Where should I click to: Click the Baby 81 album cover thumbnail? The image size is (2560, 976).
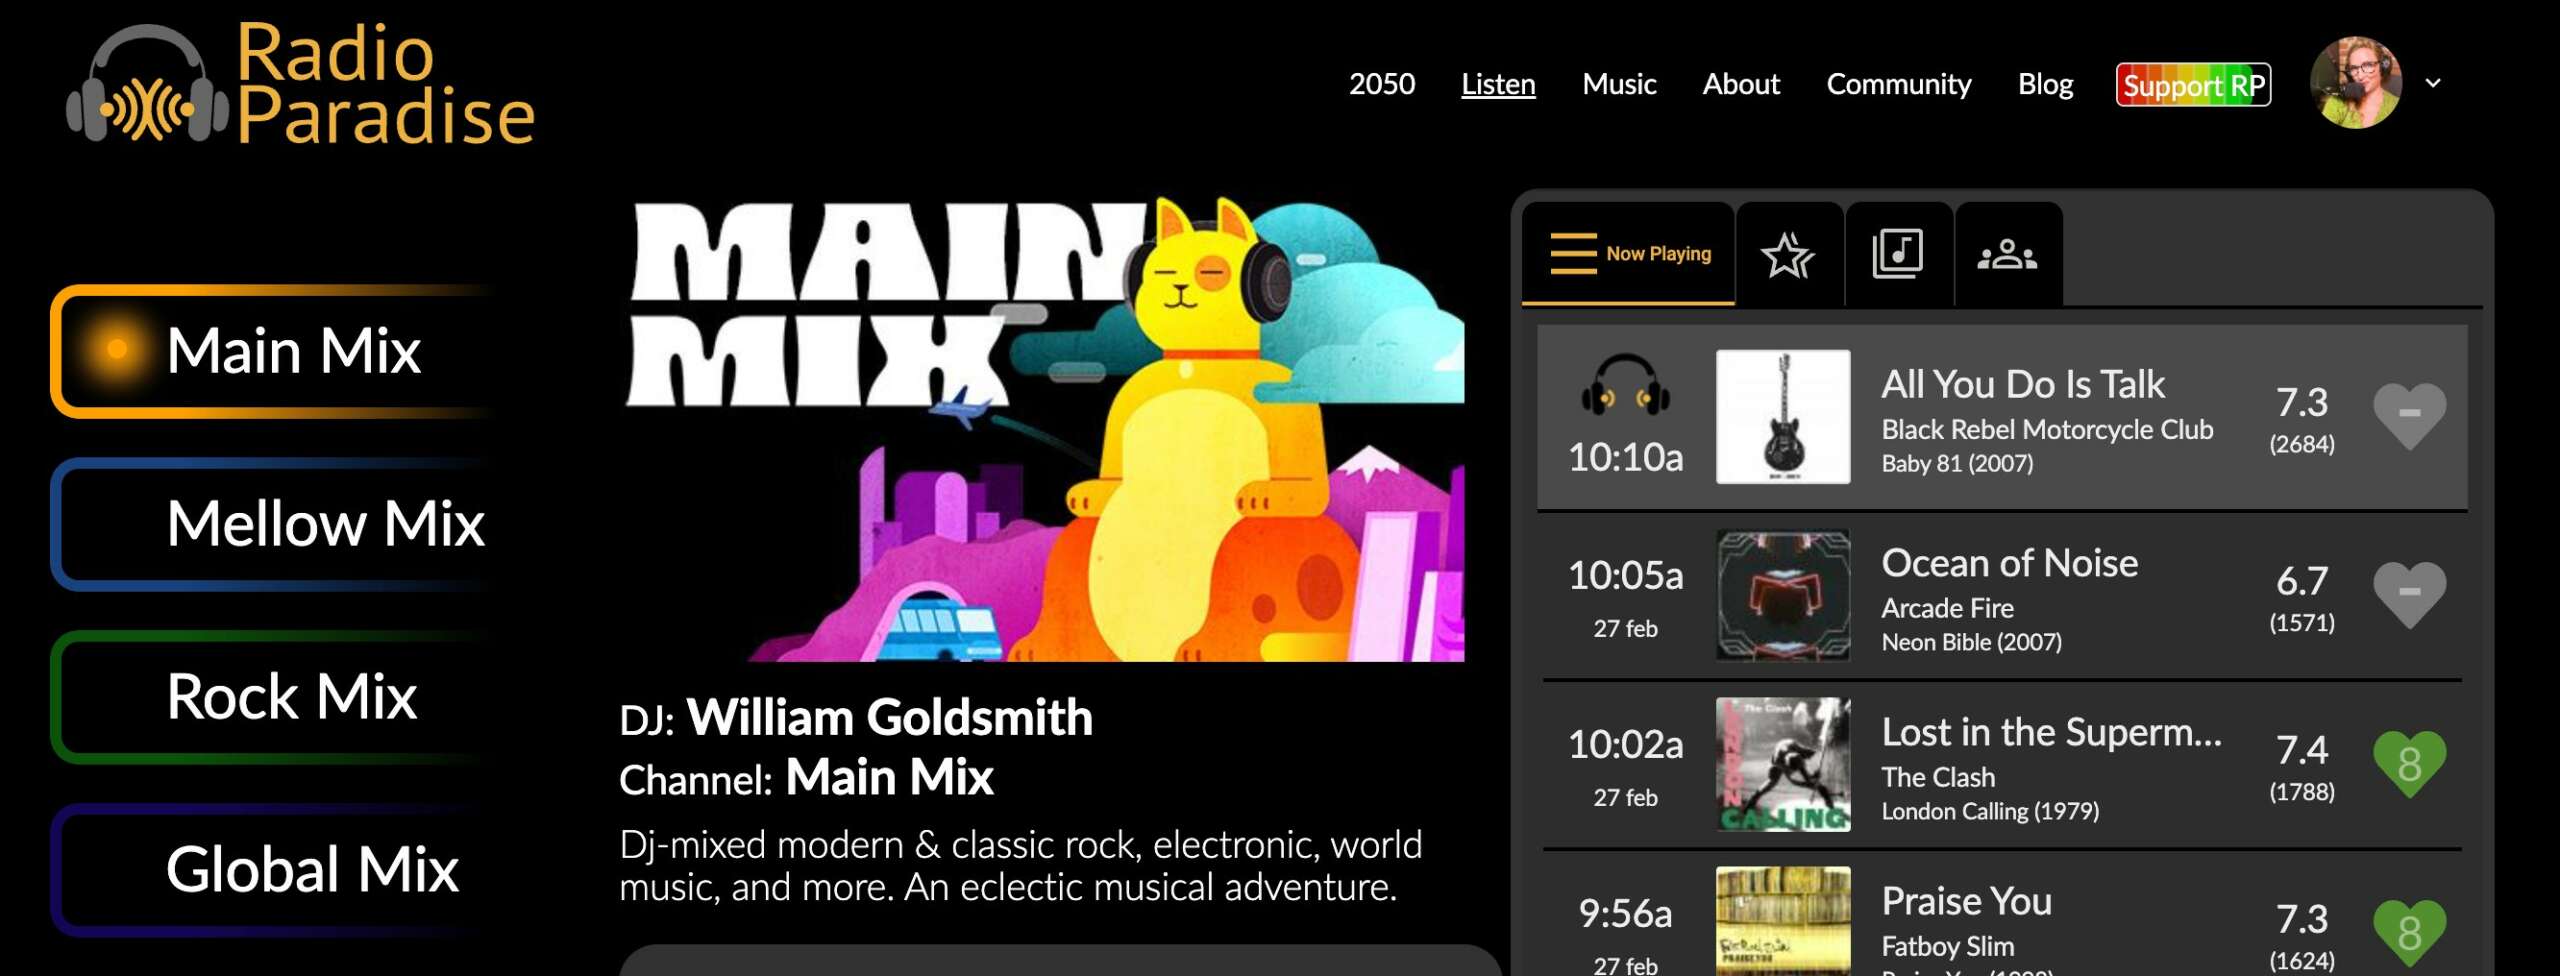(1783, 417)
